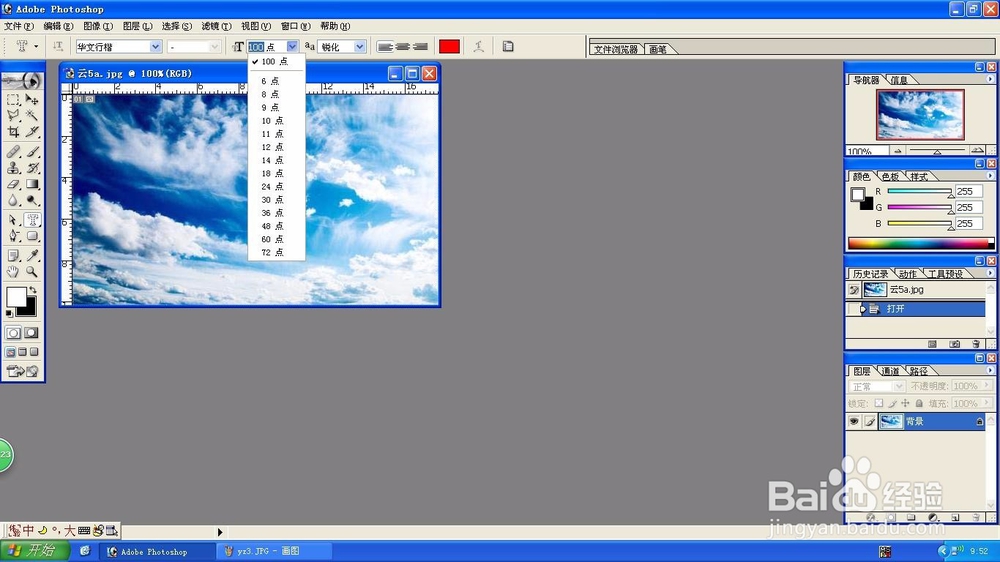
Task: Select the Healing Brush tool
Action: tap(13, 152)
